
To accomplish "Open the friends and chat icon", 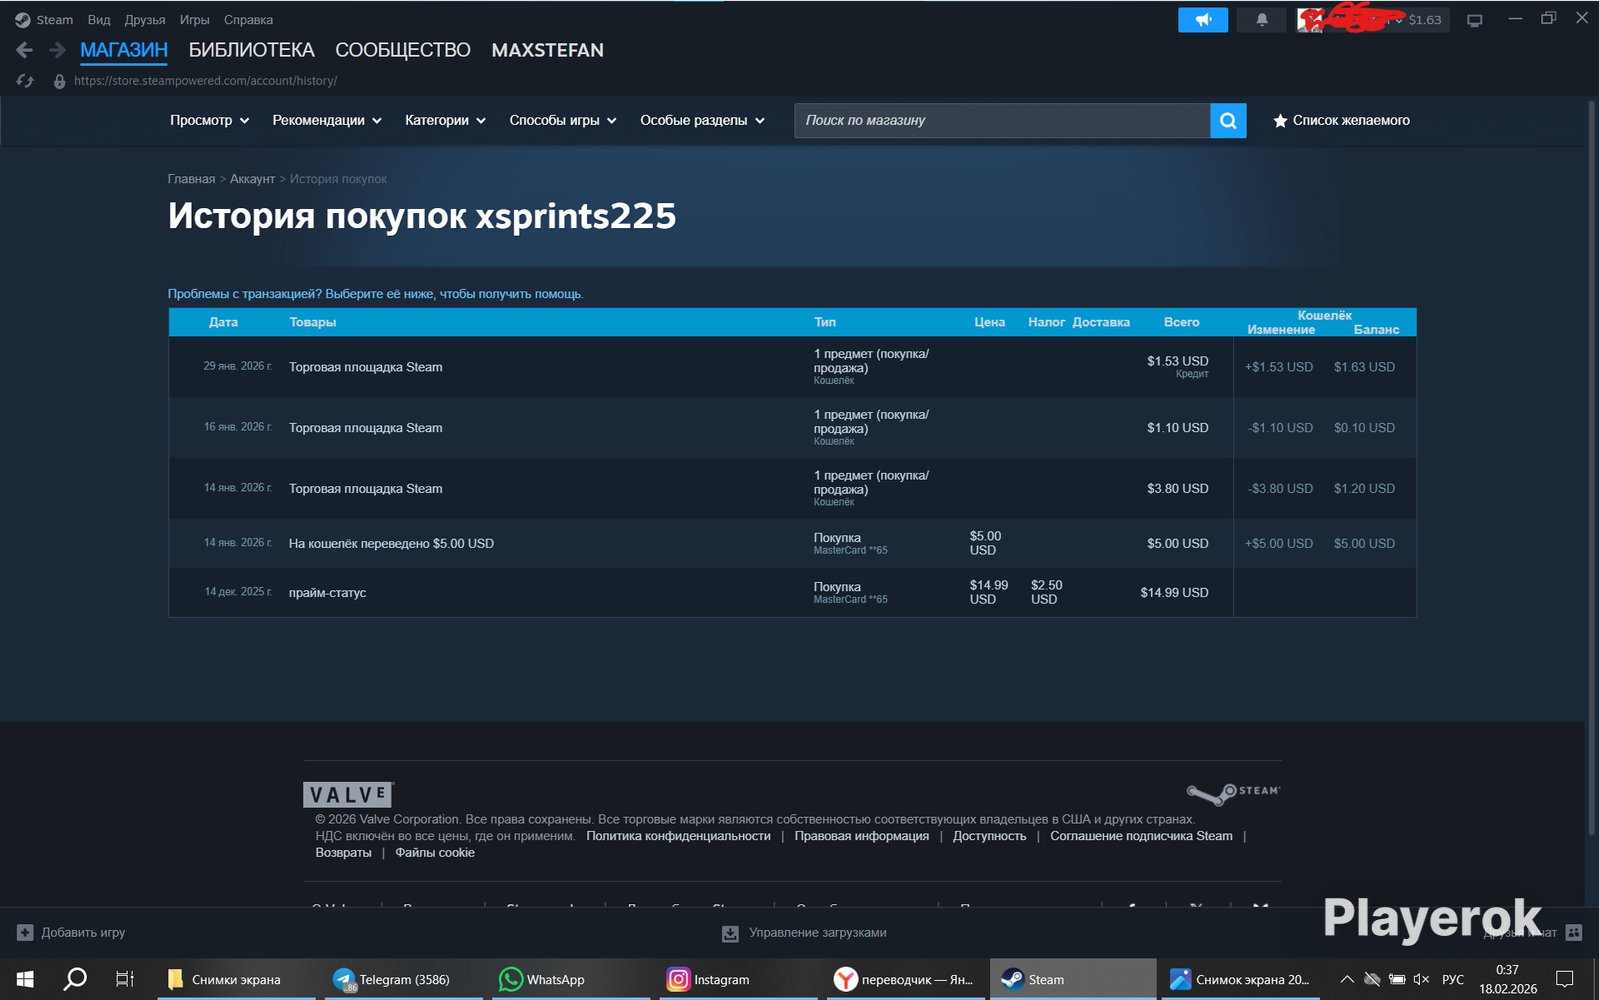I will point(1574,932).
